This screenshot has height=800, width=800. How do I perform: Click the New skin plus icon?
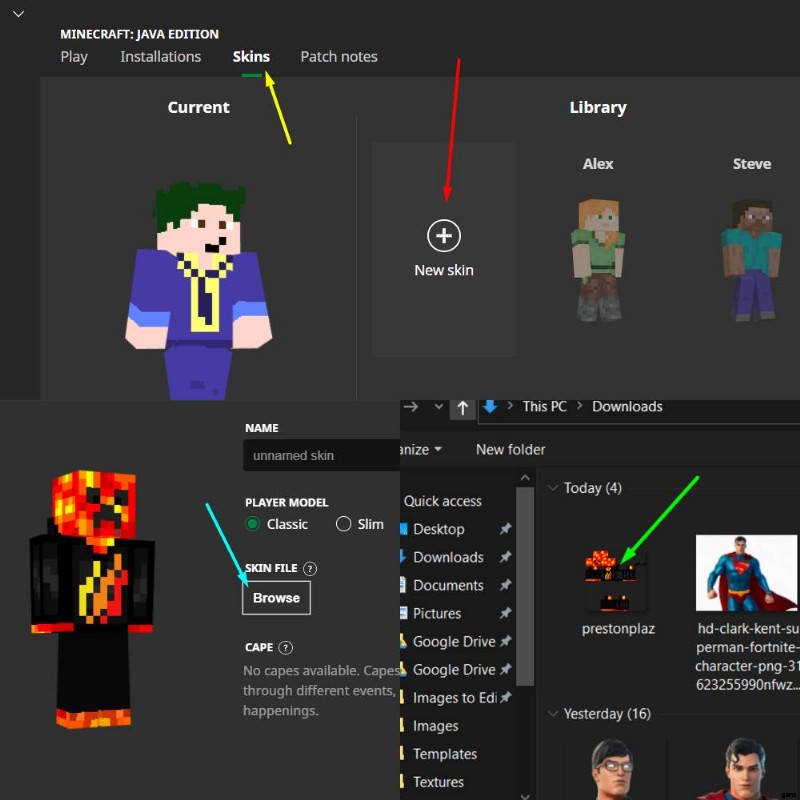[444, 236]
